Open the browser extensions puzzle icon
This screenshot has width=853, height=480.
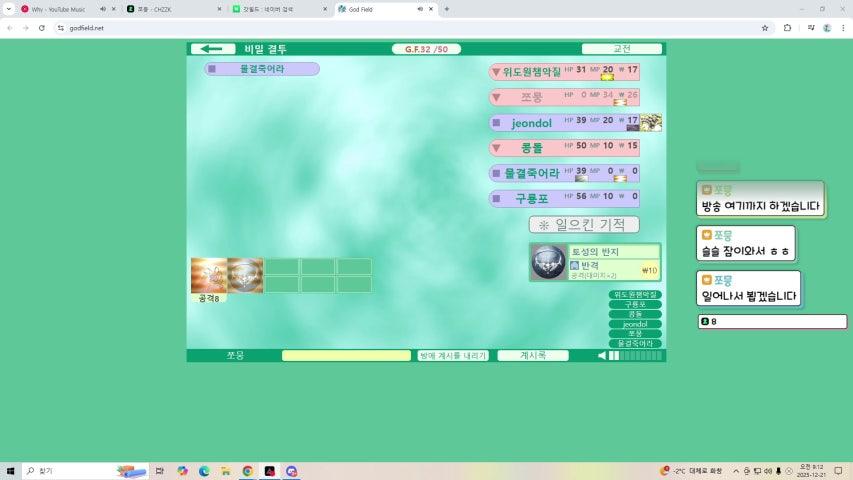tap(788, 28)
